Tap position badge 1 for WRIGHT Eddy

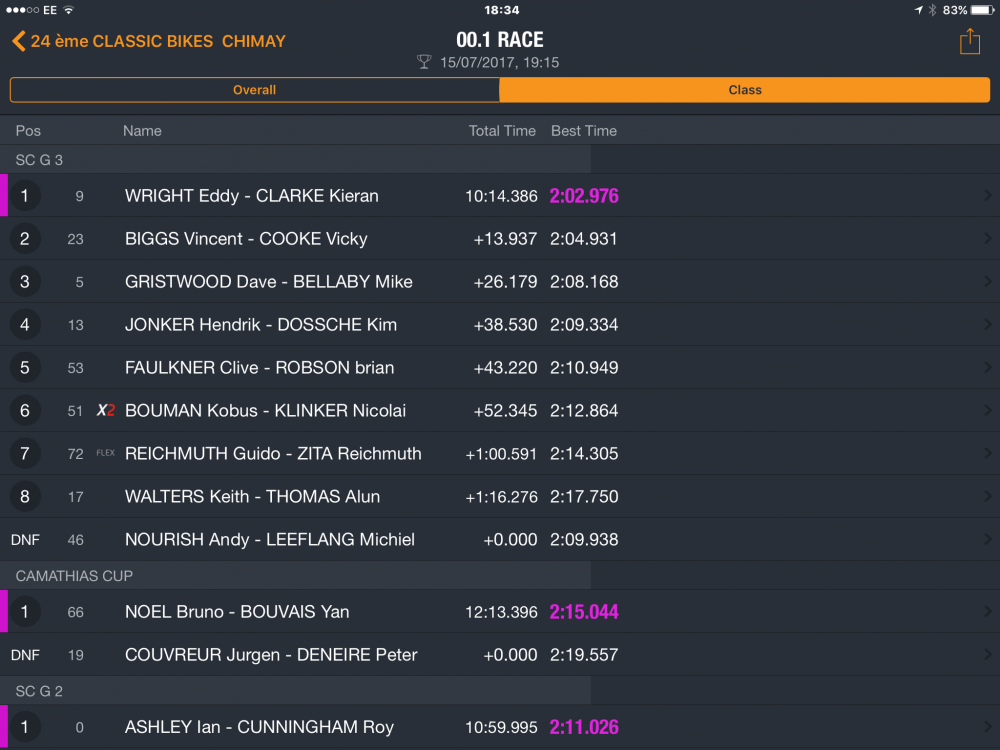[x=25, y=196]
